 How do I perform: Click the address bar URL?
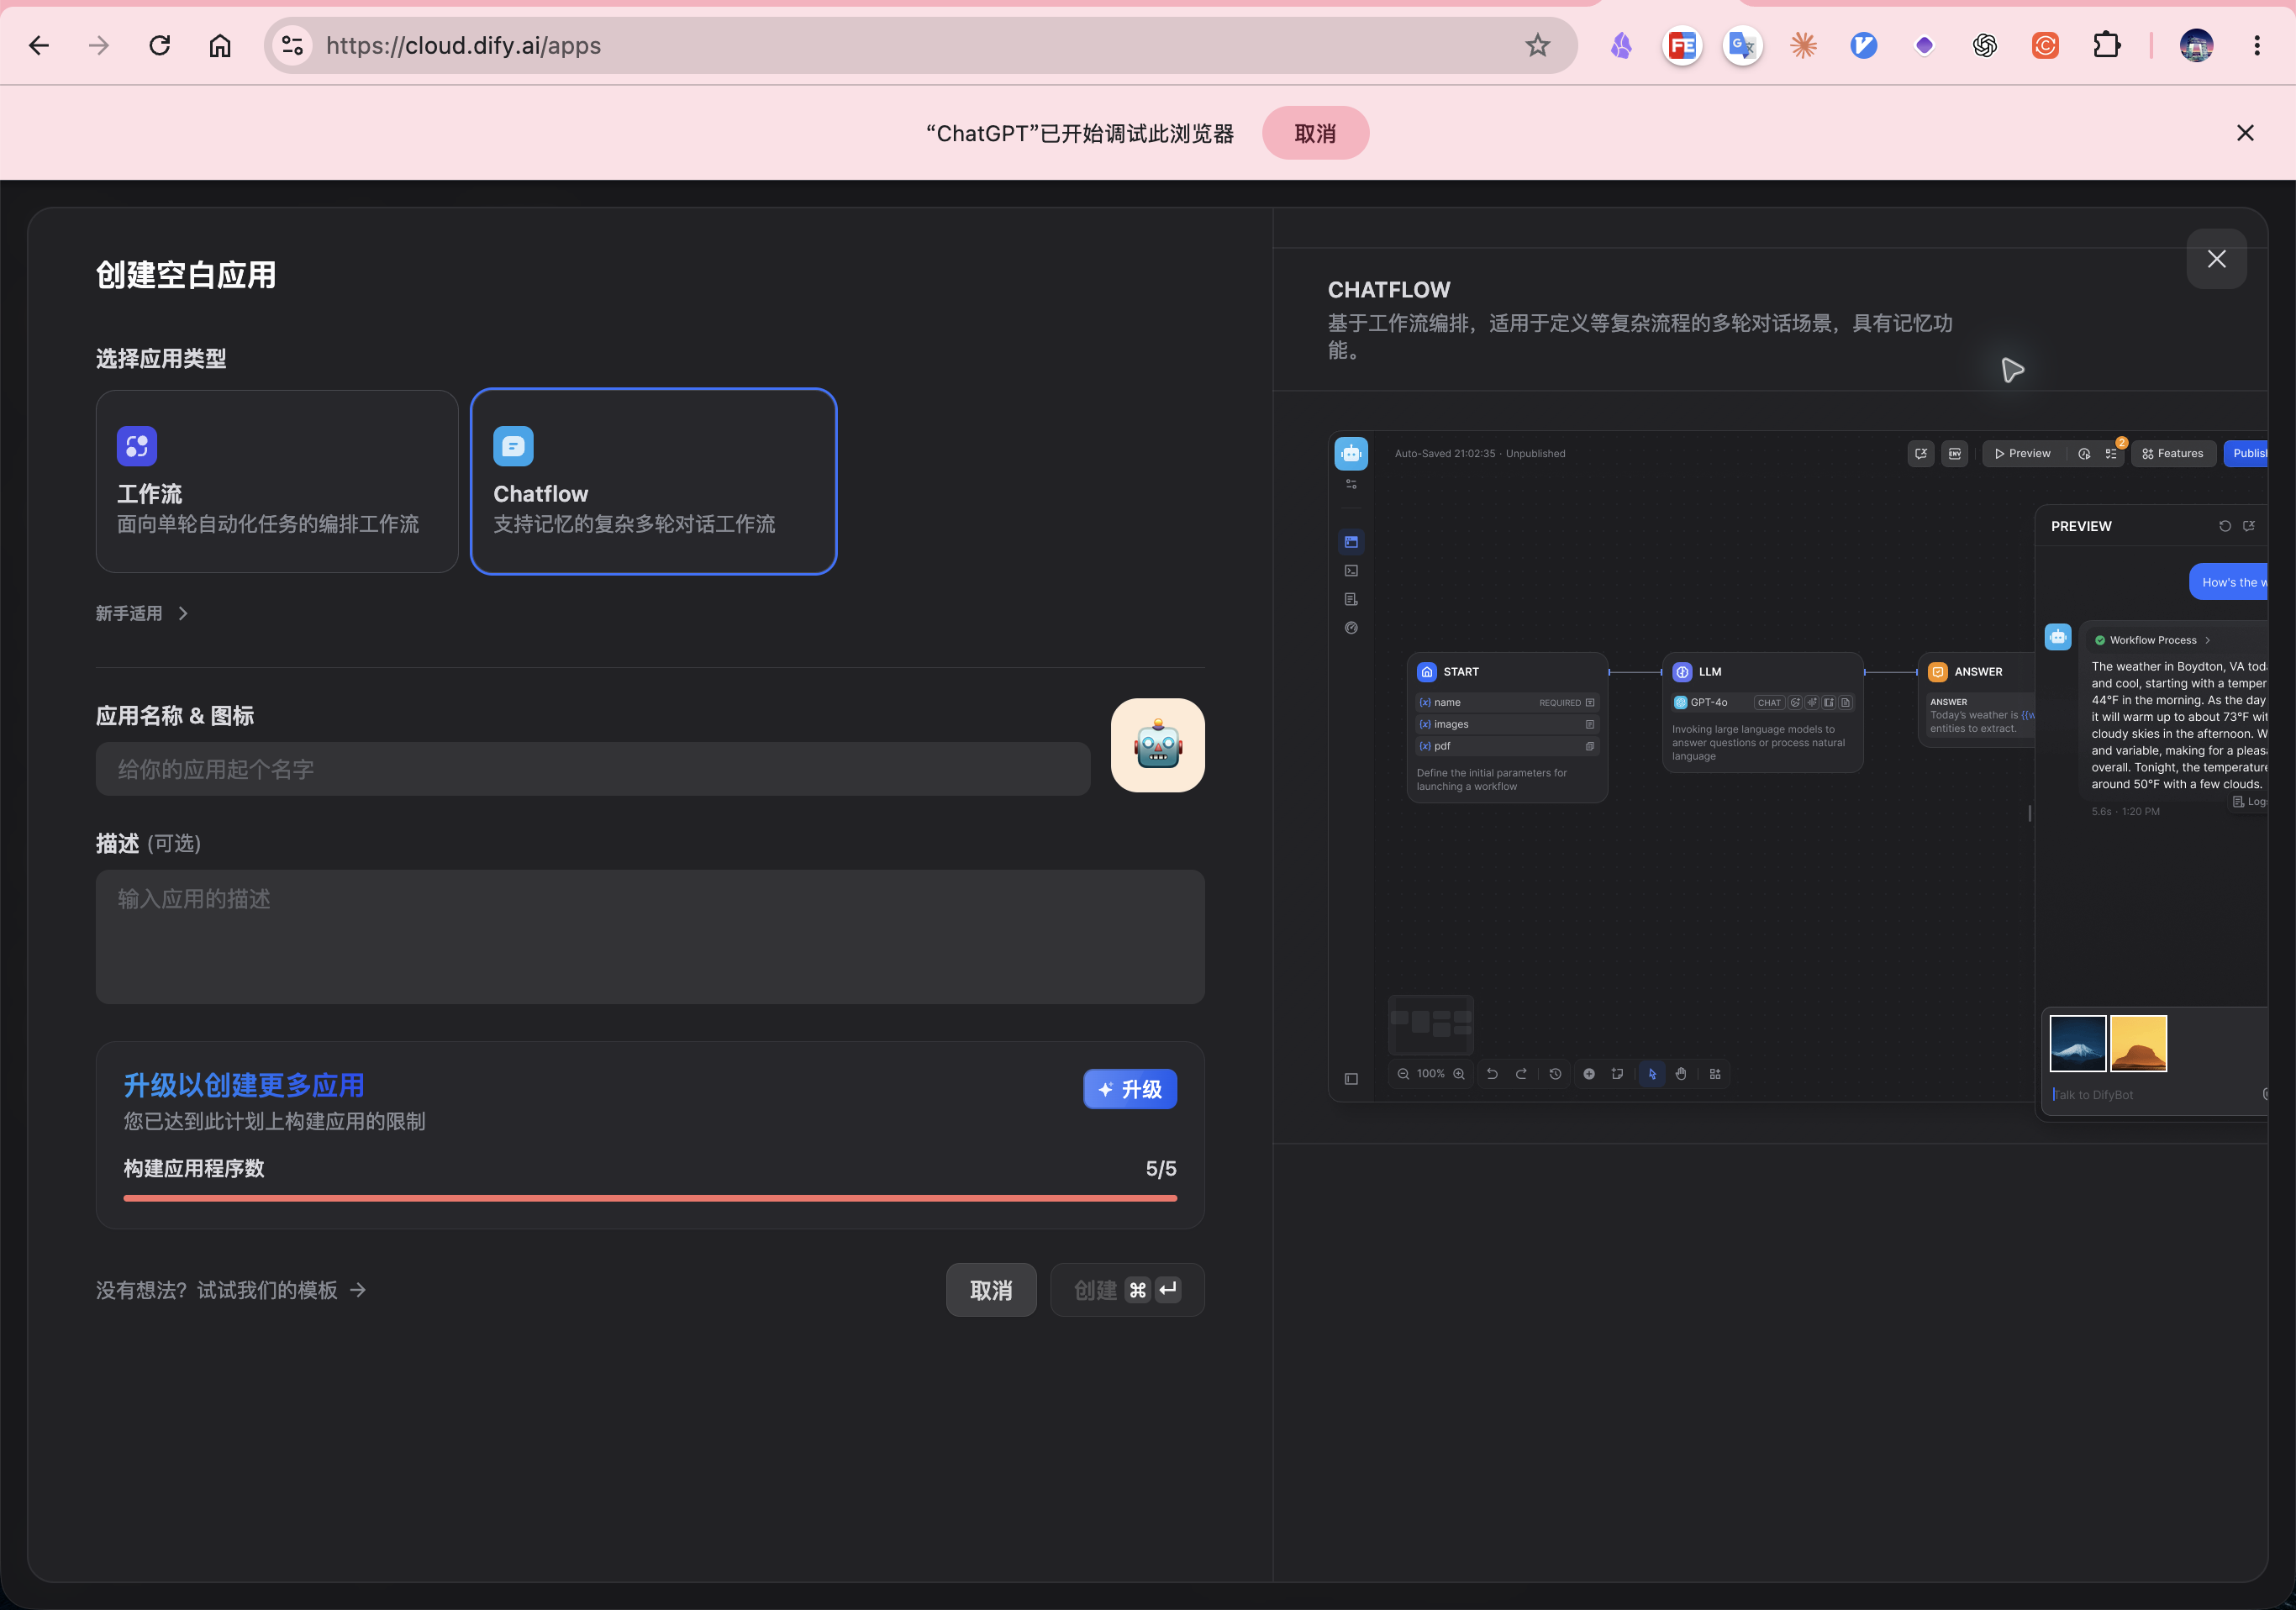(463, 45)
